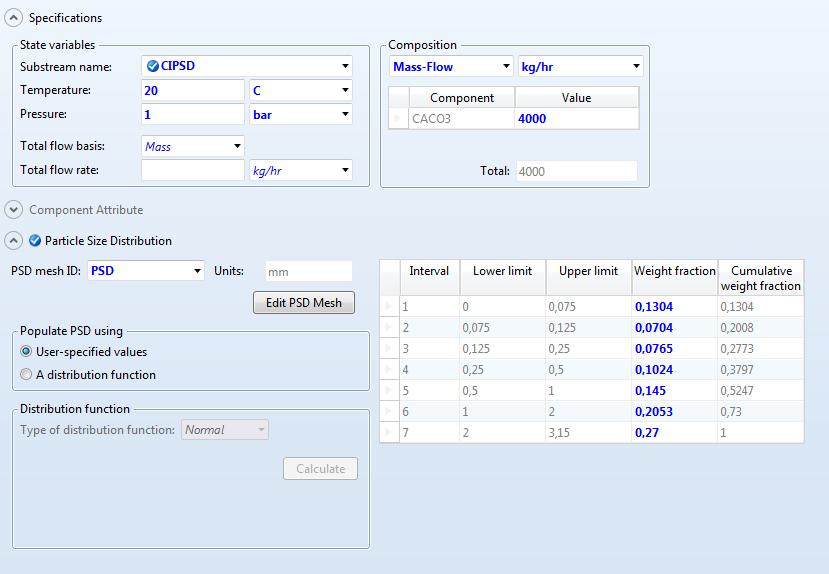Image resolution: width=829 pixels, height=574 pixels.
Task: Click upper limit cell 3,15
Action: pos(588,432)
